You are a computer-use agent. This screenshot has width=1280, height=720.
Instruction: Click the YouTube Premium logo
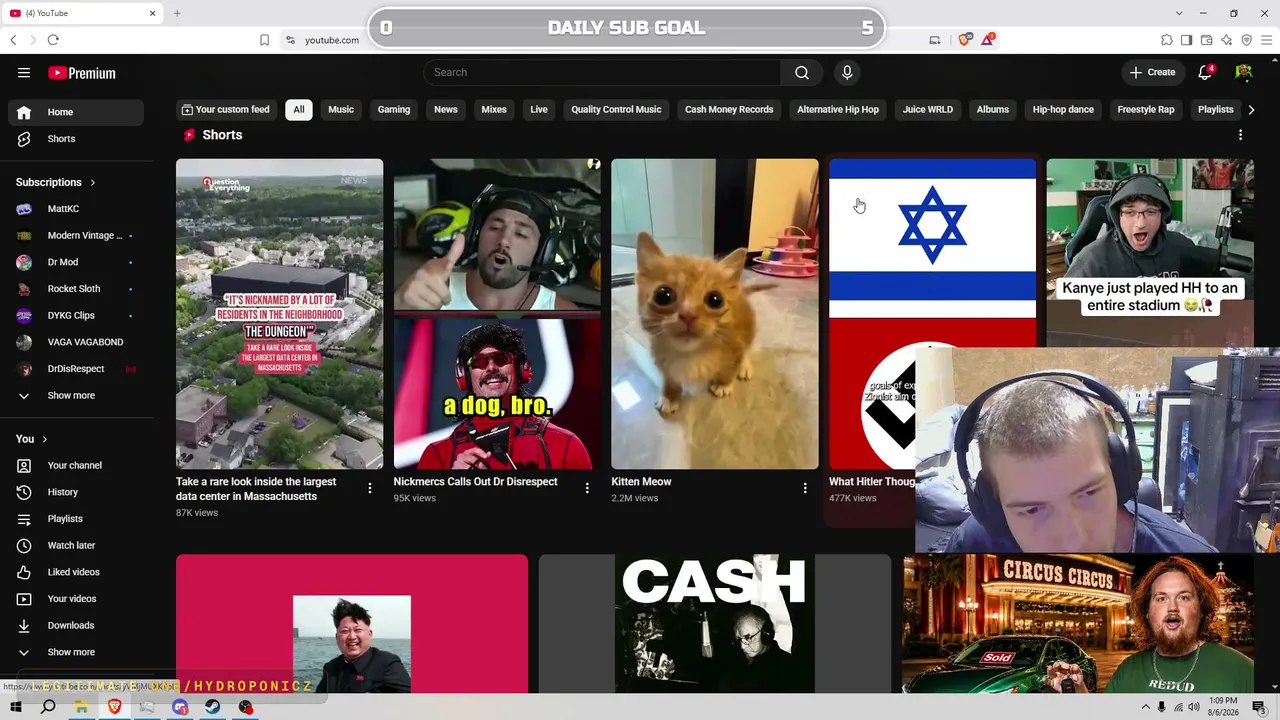point(82,73)
